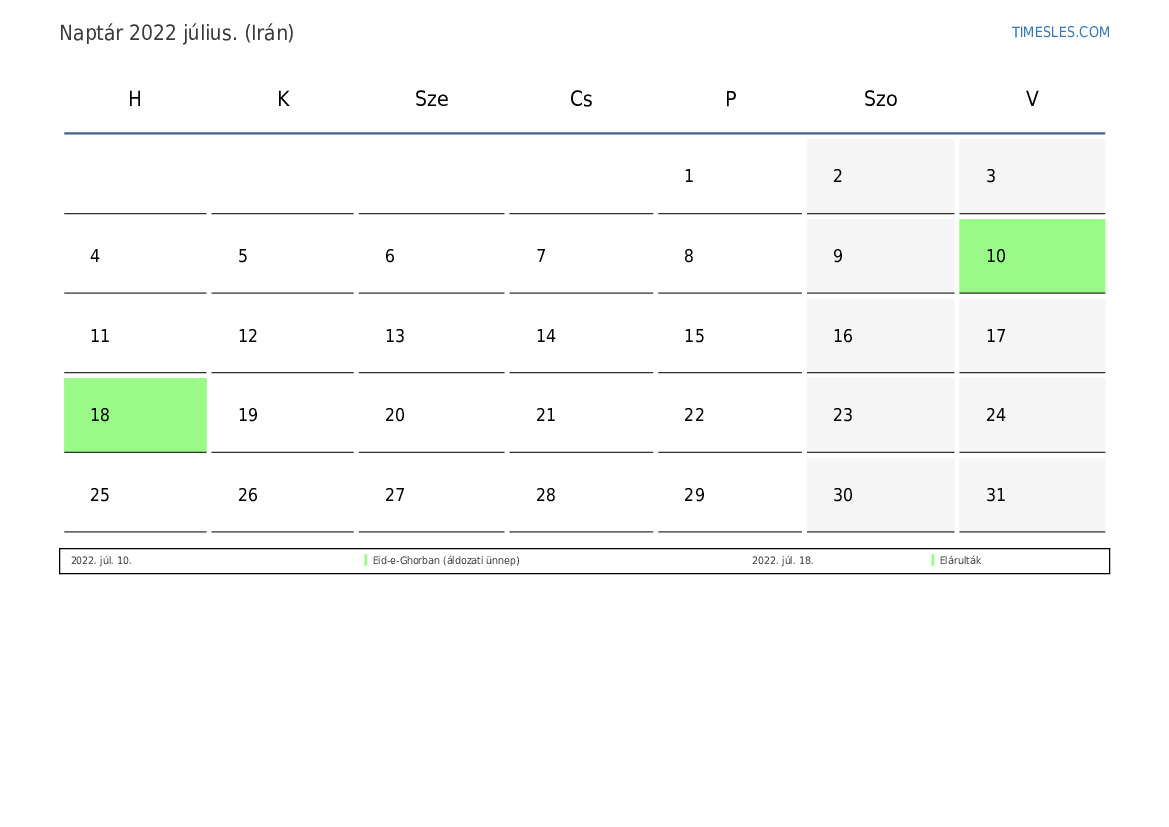Click the Elárulták legend entry

point(960,561)
